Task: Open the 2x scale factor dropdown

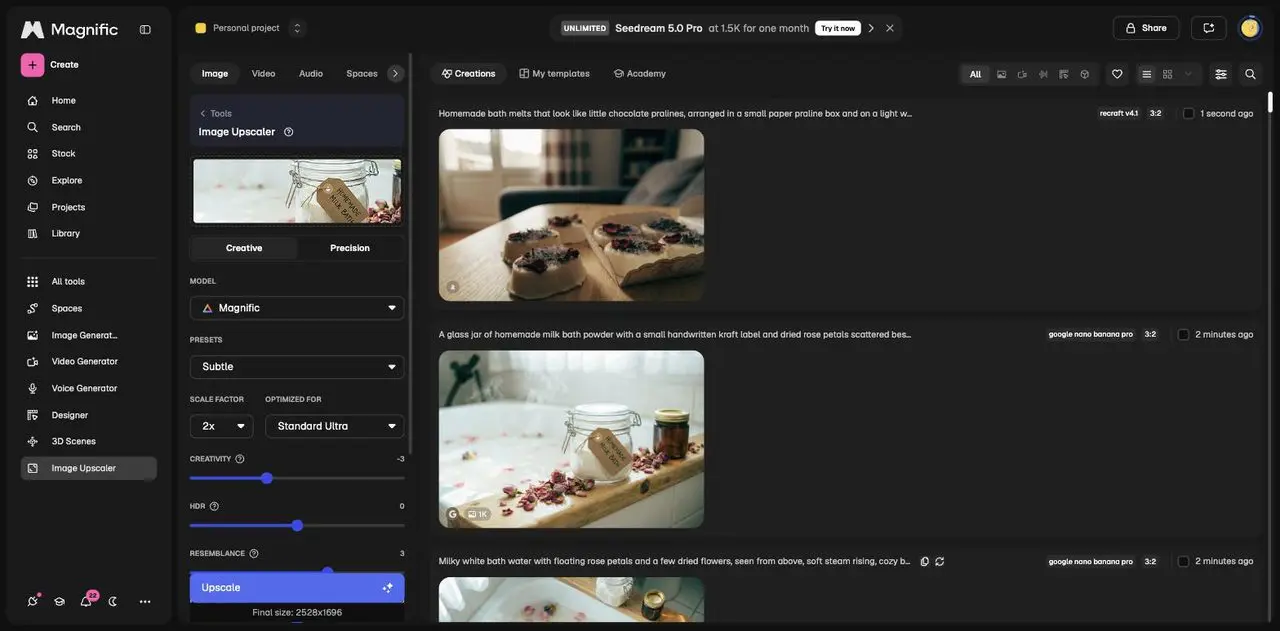Action: click(222, 426)
